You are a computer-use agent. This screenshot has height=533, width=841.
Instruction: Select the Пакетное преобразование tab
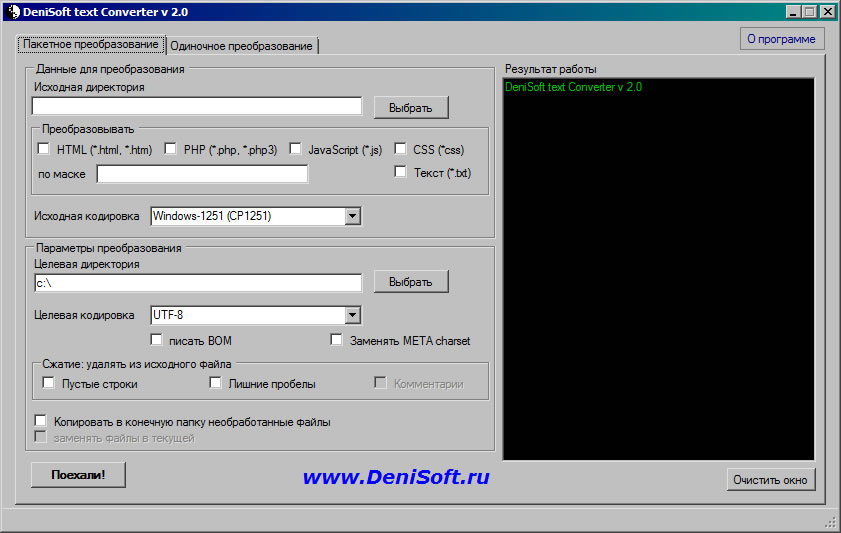(x=91, y=45)
